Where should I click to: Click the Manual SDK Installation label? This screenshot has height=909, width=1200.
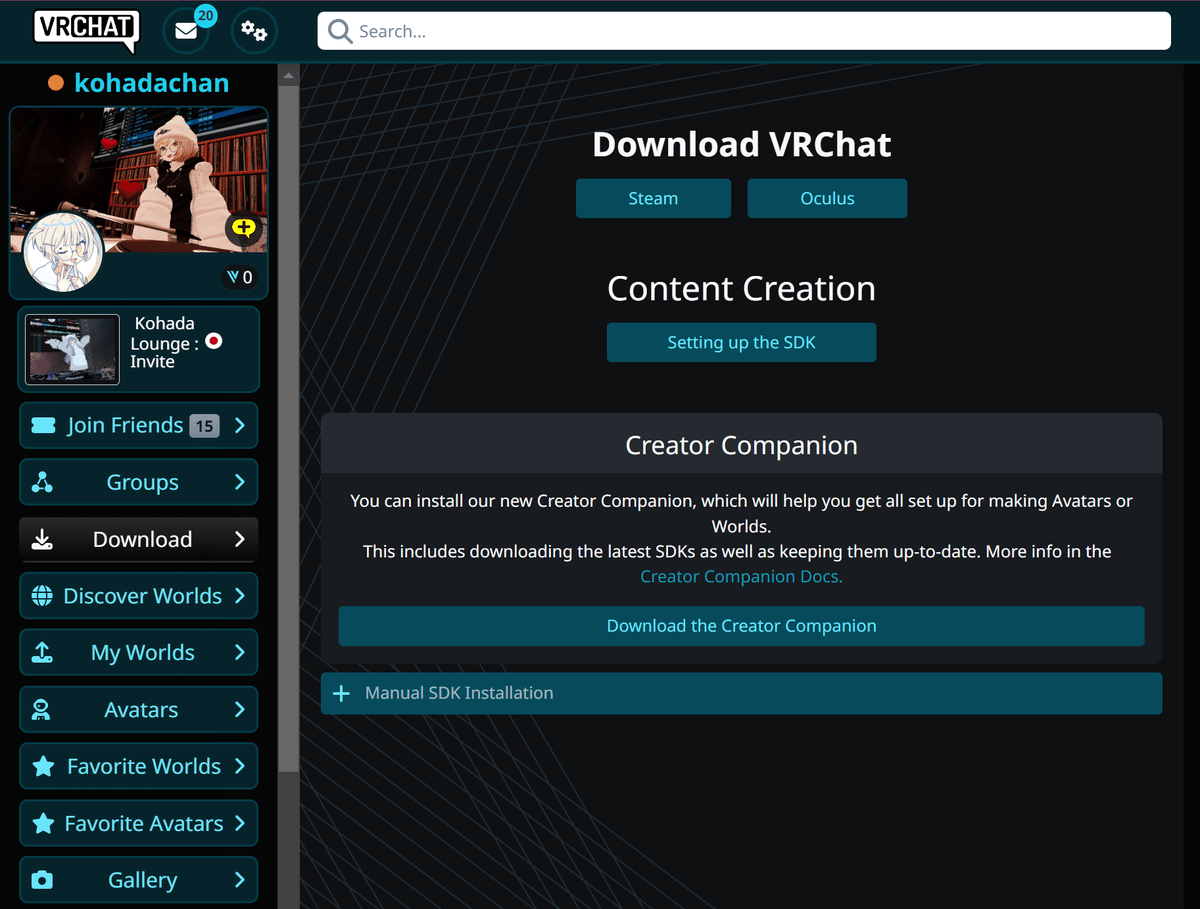(459, 693)
